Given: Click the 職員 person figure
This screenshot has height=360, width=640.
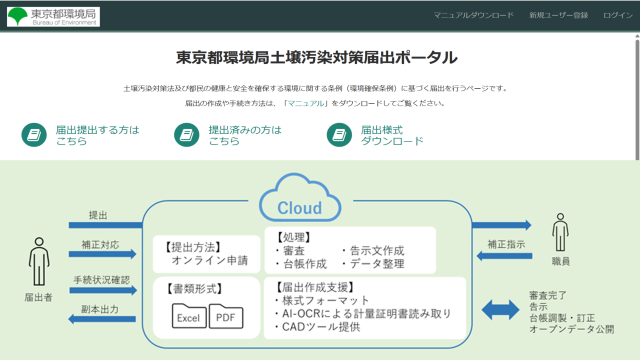Looking at the screenshot, I should [560, 232].
